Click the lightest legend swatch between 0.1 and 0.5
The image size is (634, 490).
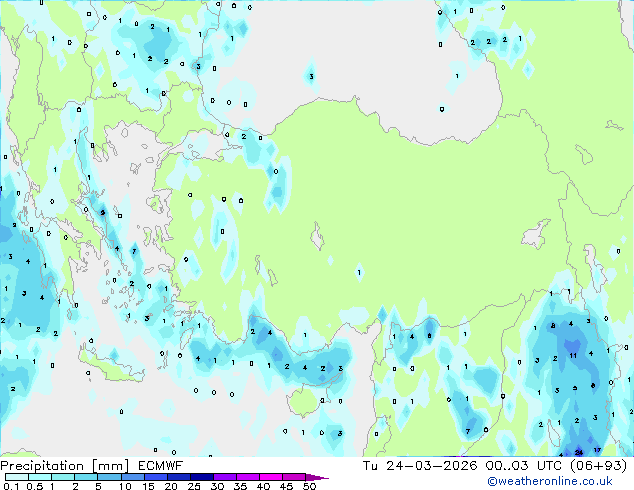(x=17, y=477)
